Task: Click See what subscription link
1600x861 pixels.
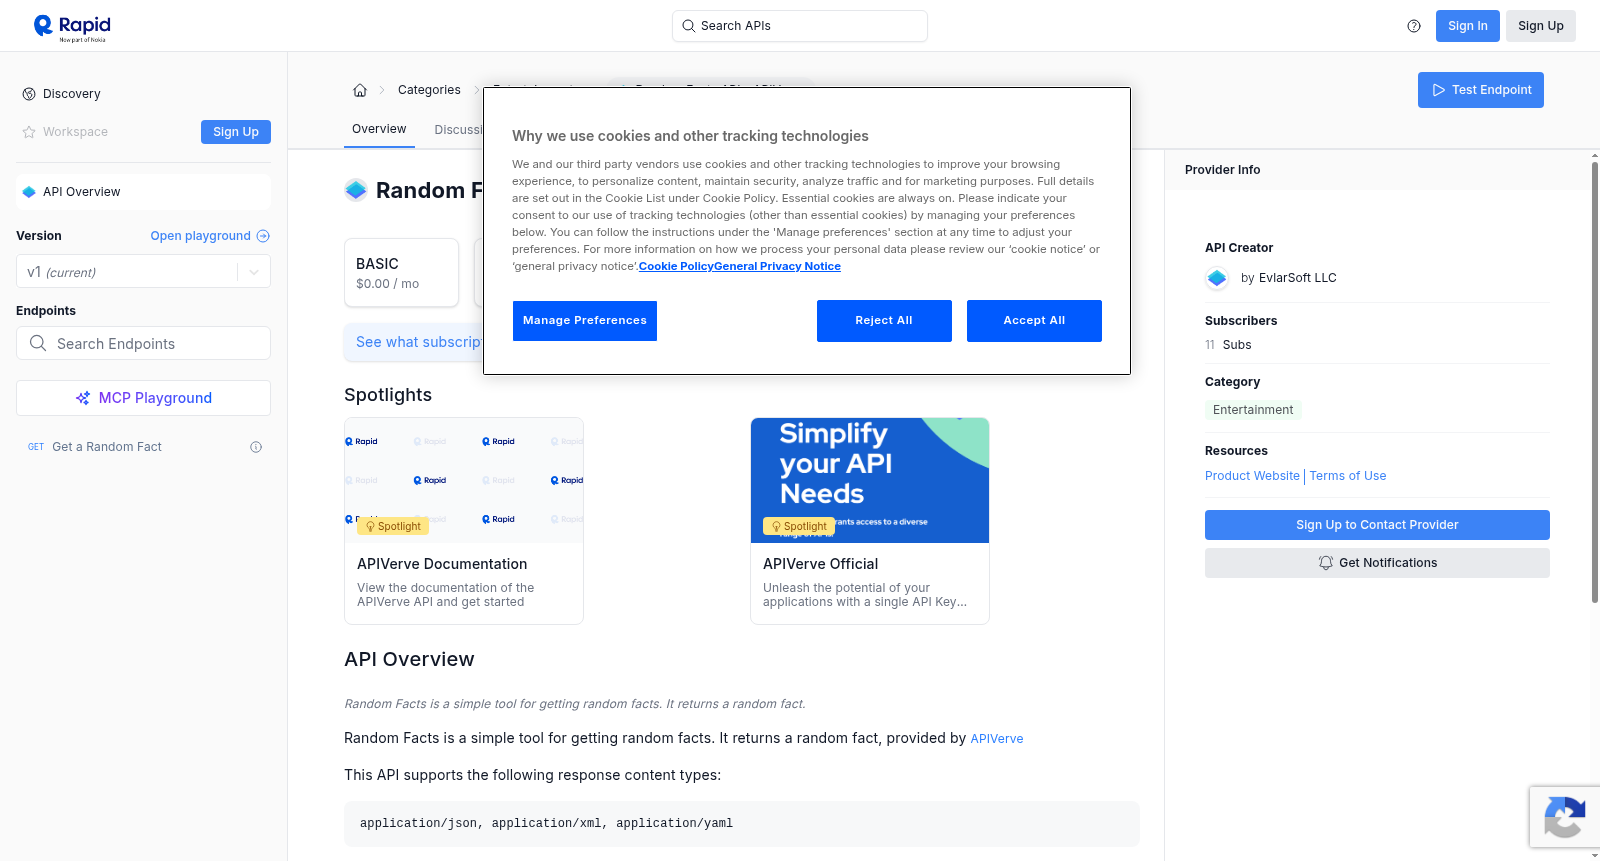Action: coord(419,342)
